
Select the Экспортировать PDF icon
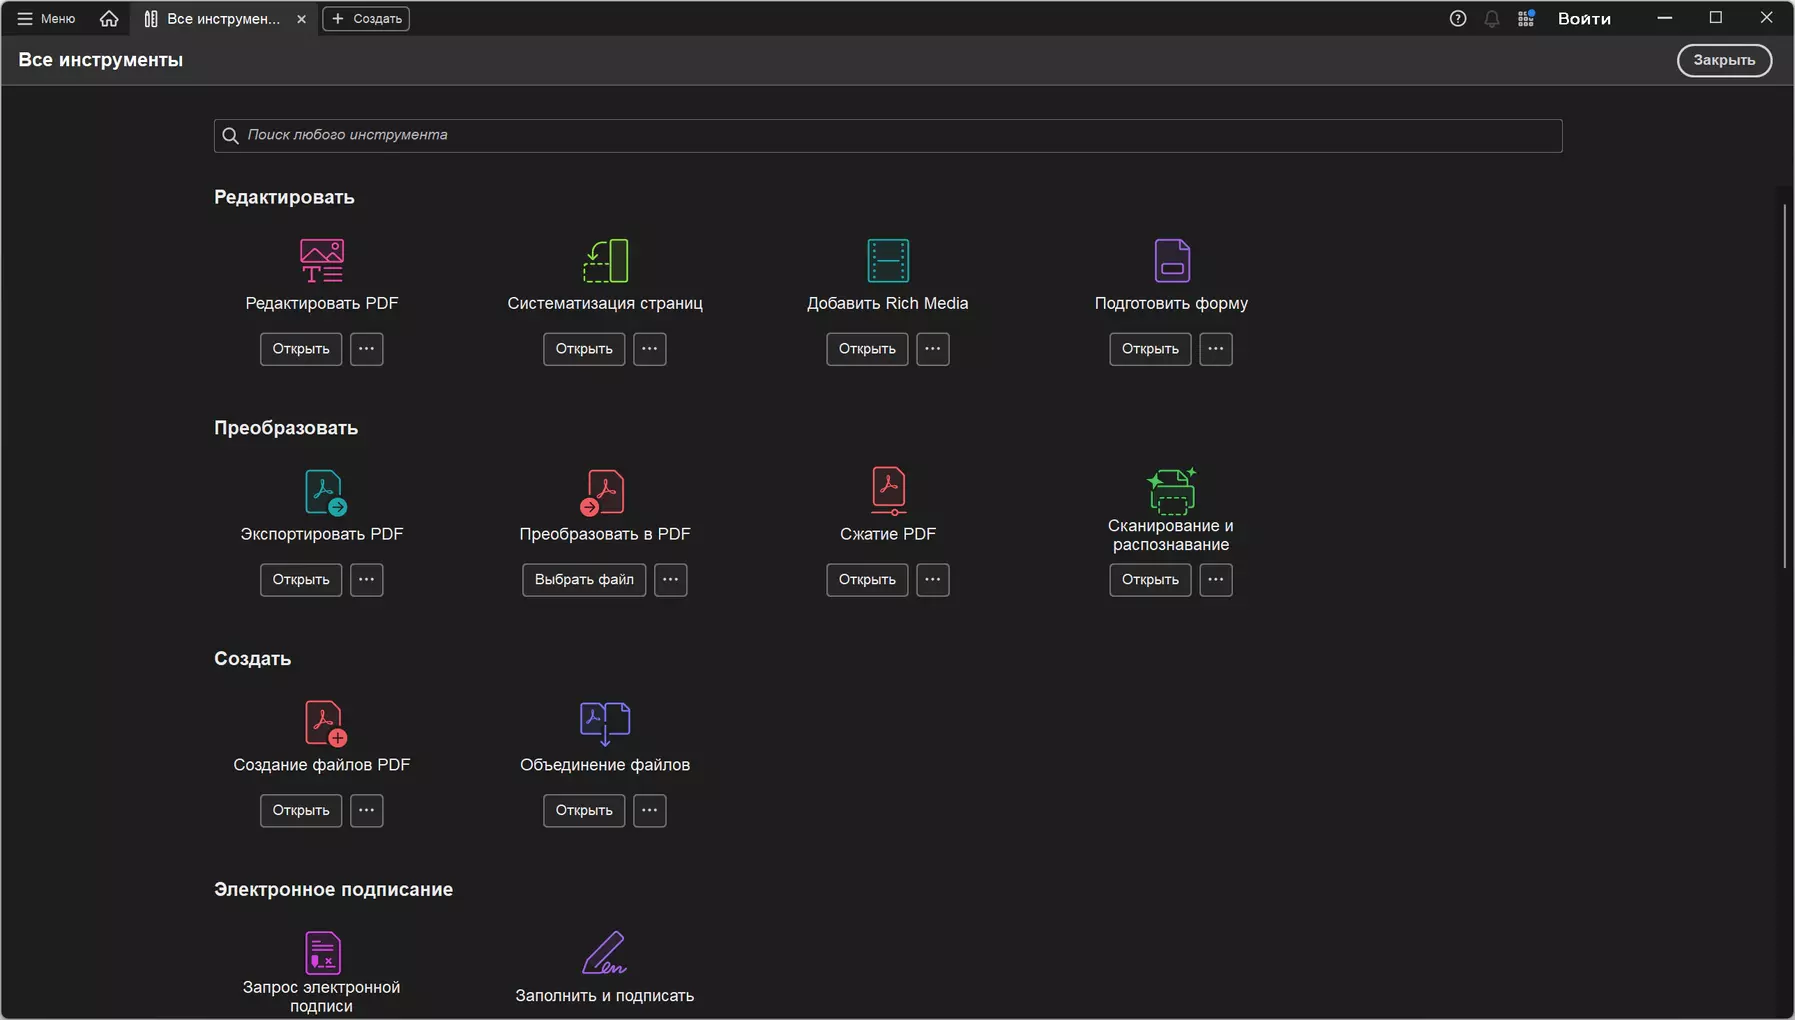pyautogui.click(x=324, y=492)
